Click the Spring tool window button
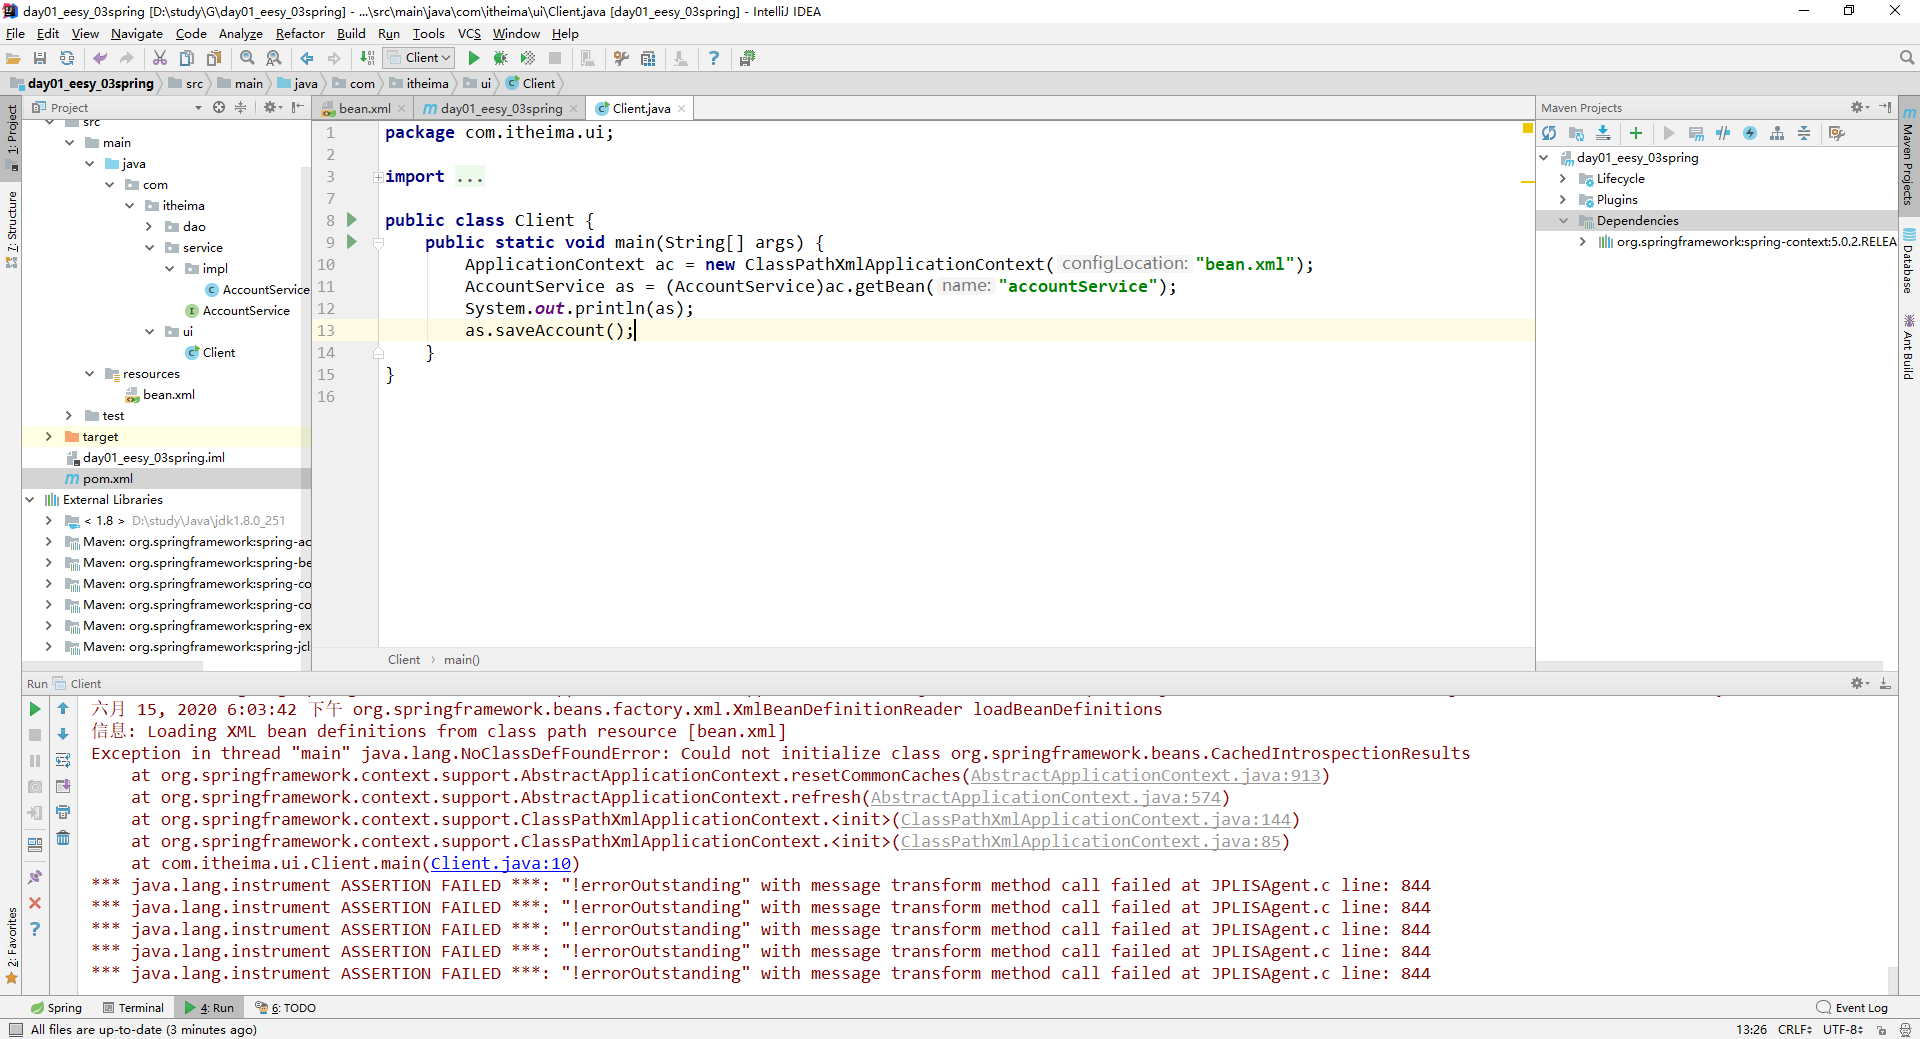This screenshot has height=1039, width=1920. tap(57, 1008)
